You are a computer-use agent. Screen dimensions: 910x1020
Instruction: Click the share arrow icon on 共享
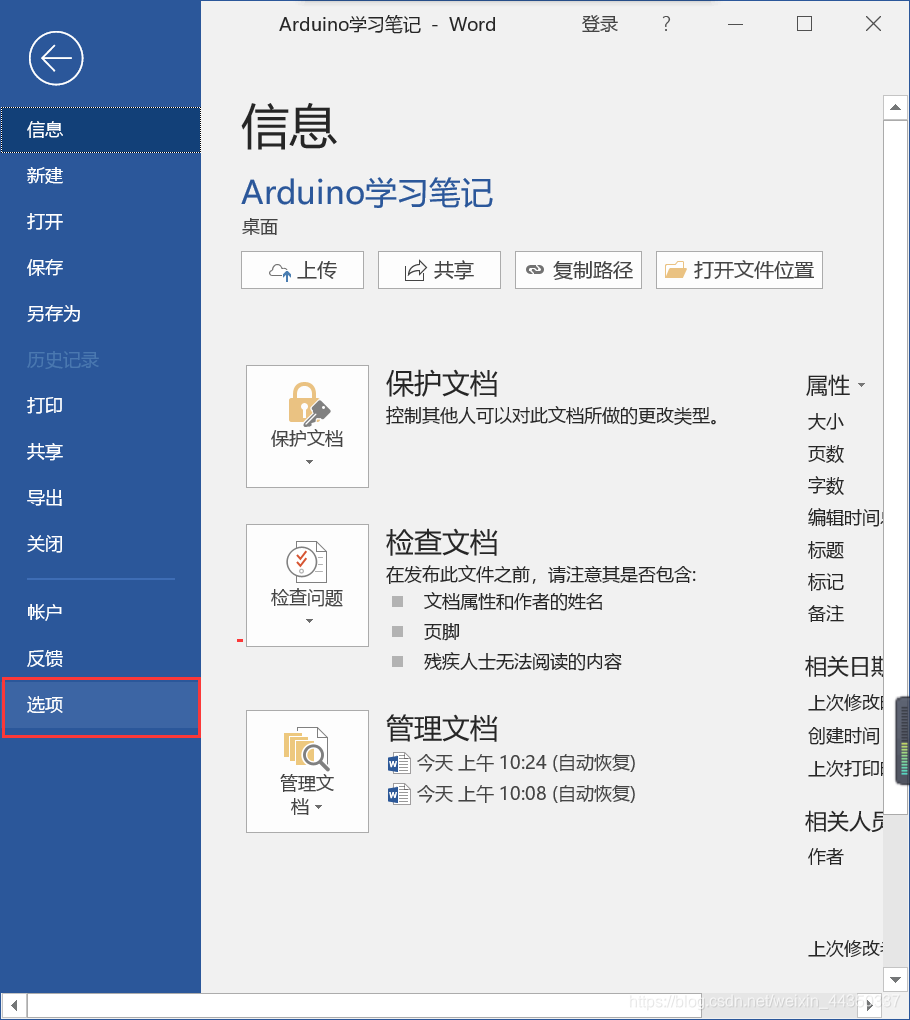pos(416,271)
